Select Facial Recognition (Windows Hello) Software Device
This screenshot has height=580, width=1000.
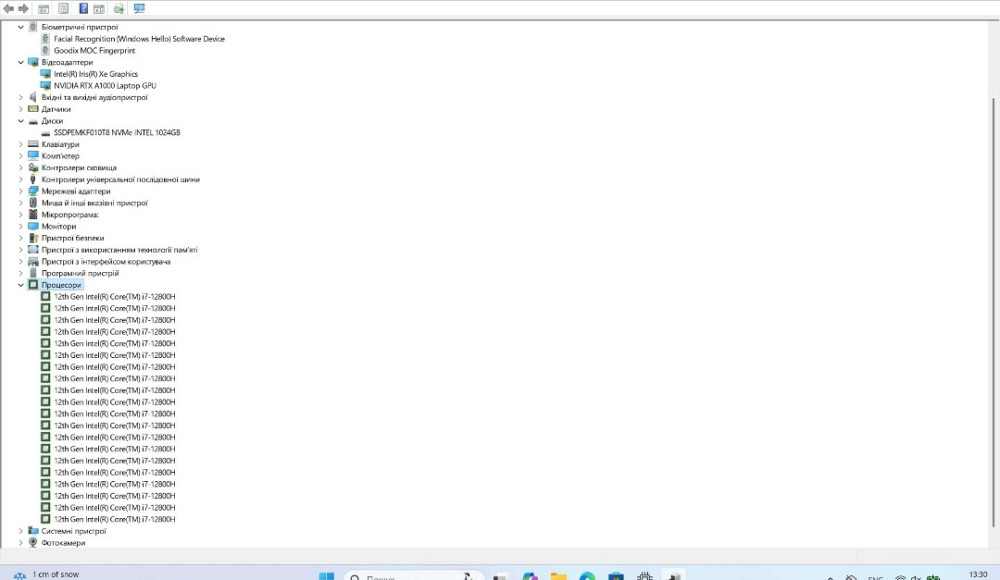tap(138, 39)
